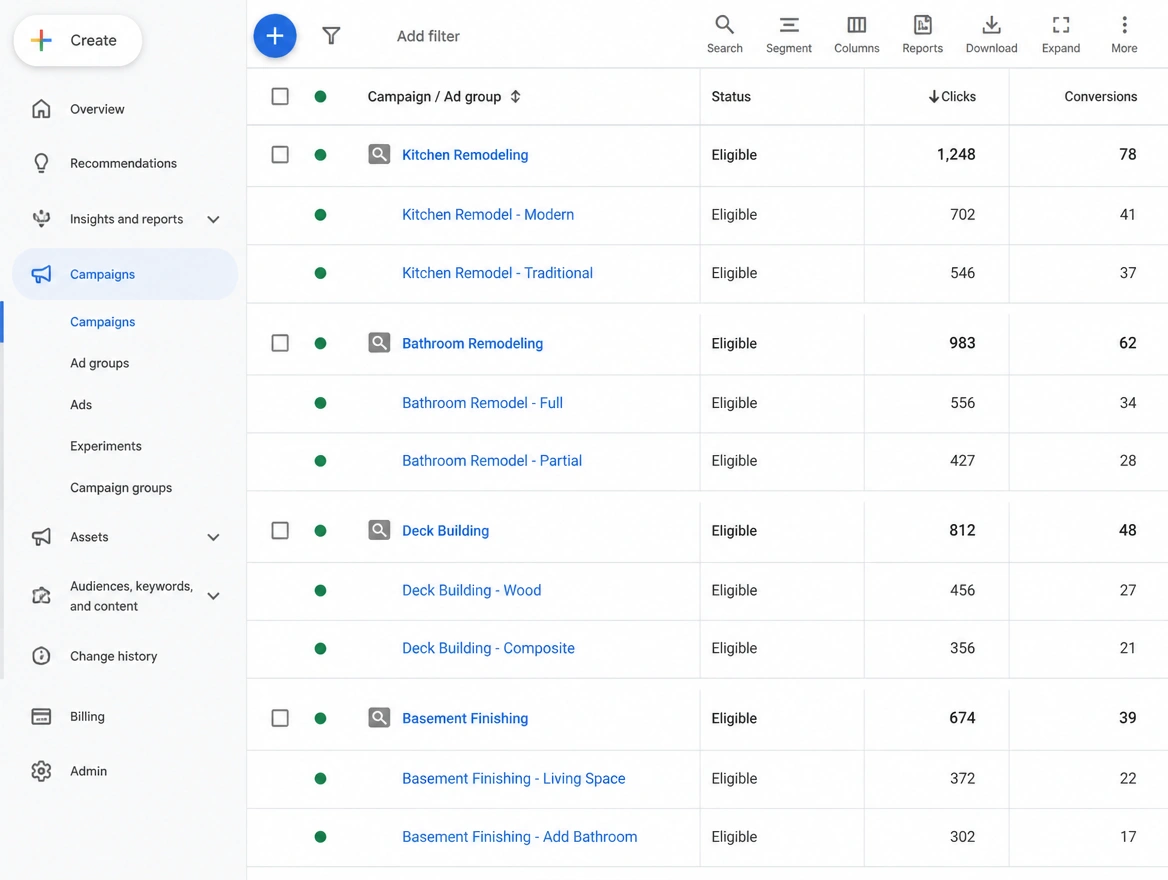Click the Insights and reports icon
Viewport: 1168px width, 880px height.
point(41,219)
